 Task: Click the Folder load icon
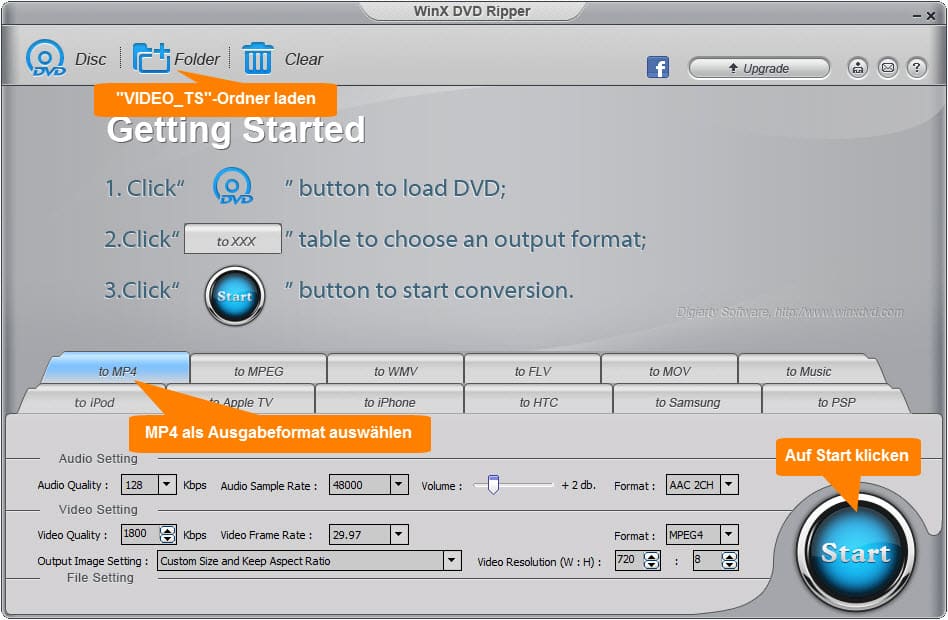click(x=152, y=59)
